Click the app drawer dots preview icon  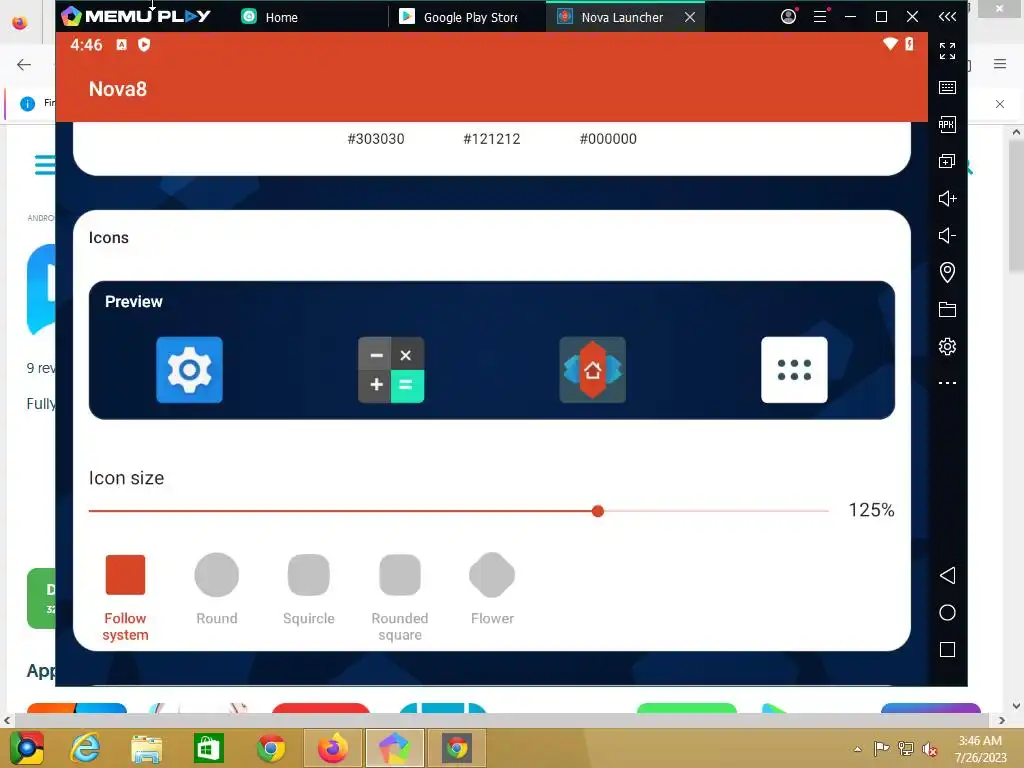click(x=794, y=370)
